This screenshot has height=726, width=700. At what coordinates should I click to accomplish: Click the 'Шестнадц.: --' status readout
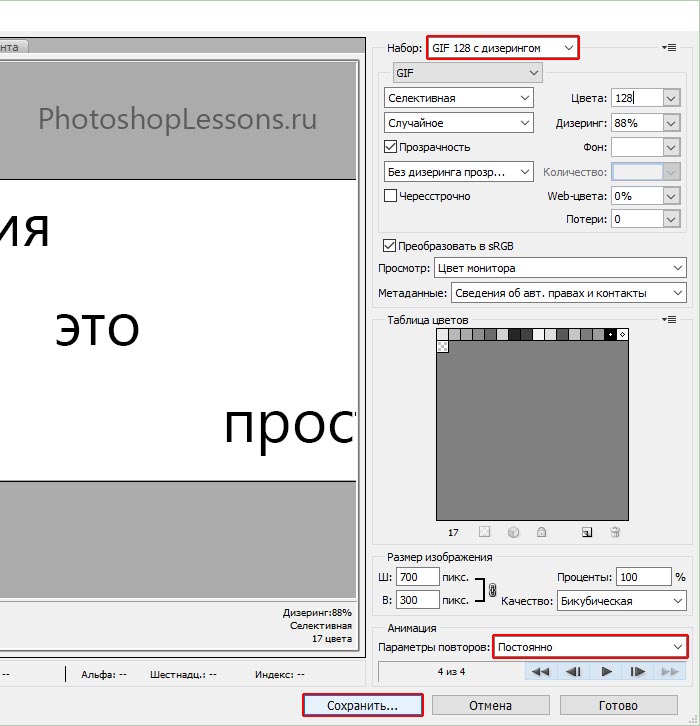[183, 675]
